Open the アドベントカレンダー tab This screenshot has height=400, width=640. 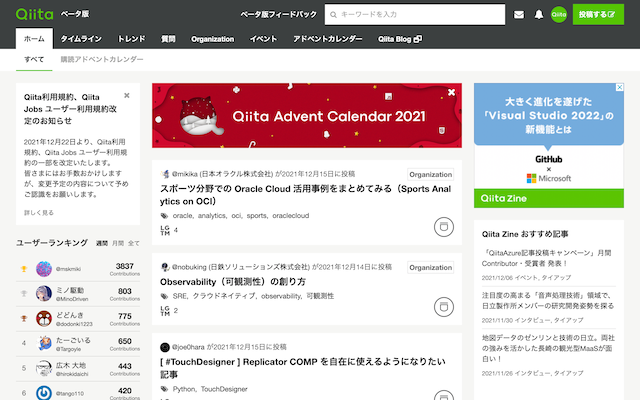[x=327, y=39]
